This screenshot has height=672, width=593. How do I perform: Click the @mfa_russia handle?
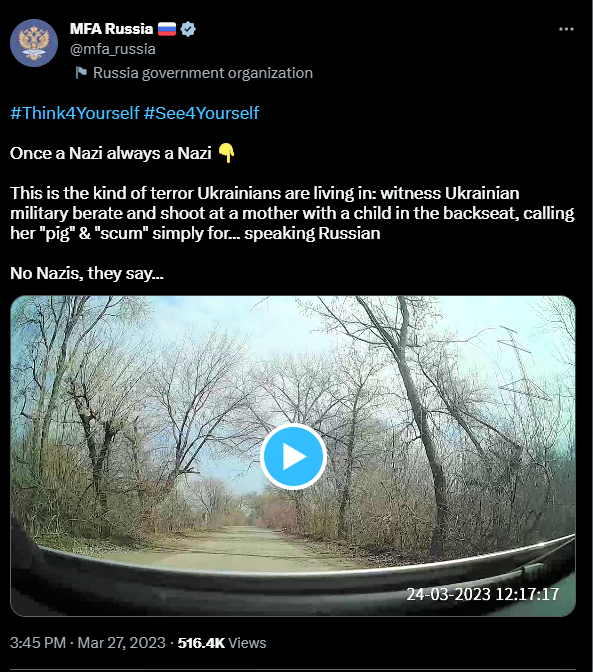point(113,49)
